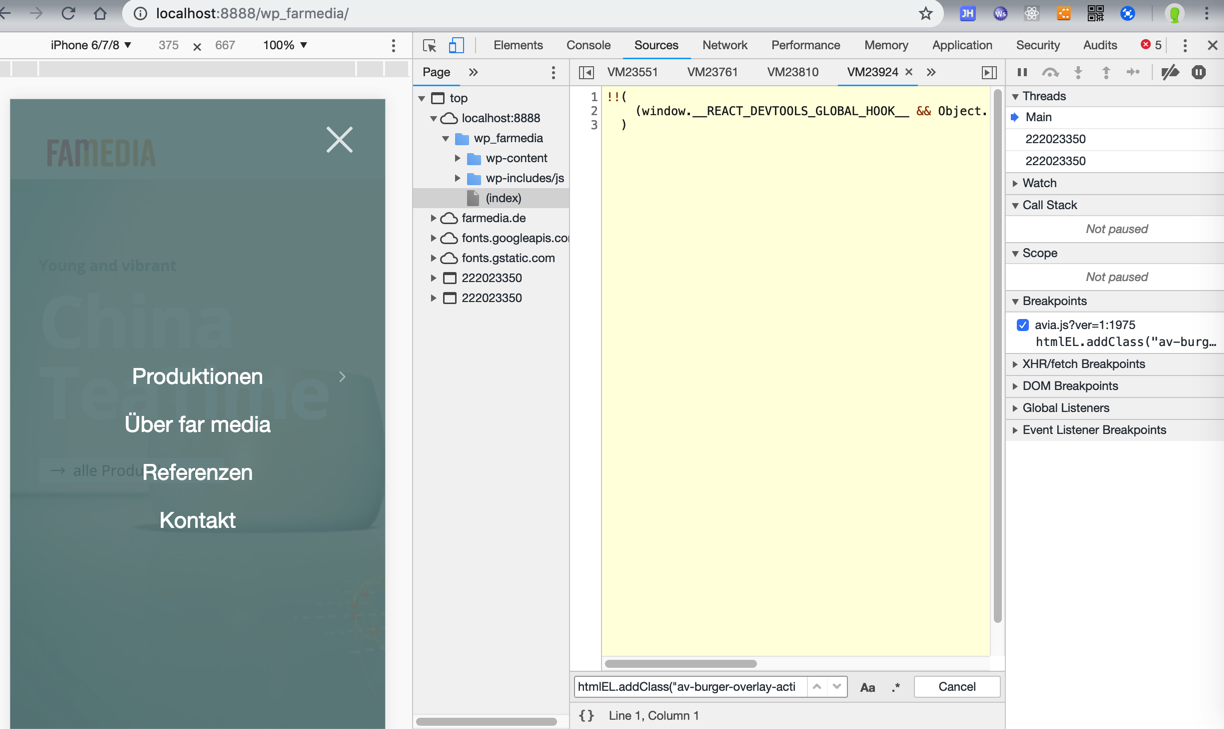Expand the wp-includes/js folder

pyautogui.click(x=458, y=178)
